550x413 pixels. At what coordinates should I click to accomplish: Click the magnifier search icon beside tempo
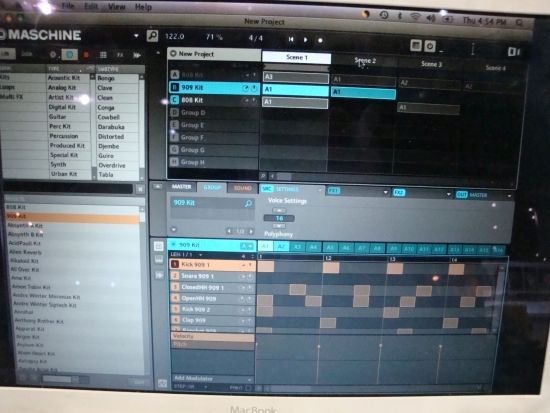tap(152, 36)
